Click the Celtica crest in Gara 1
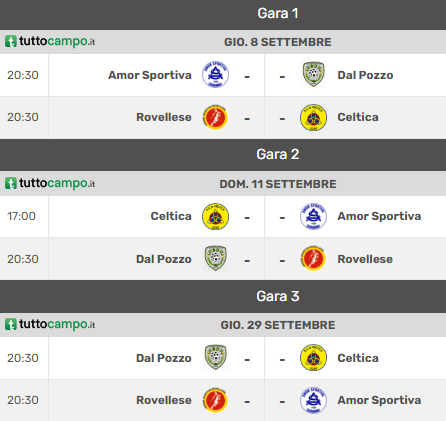446x421 pixels. (x=313, y=117)
